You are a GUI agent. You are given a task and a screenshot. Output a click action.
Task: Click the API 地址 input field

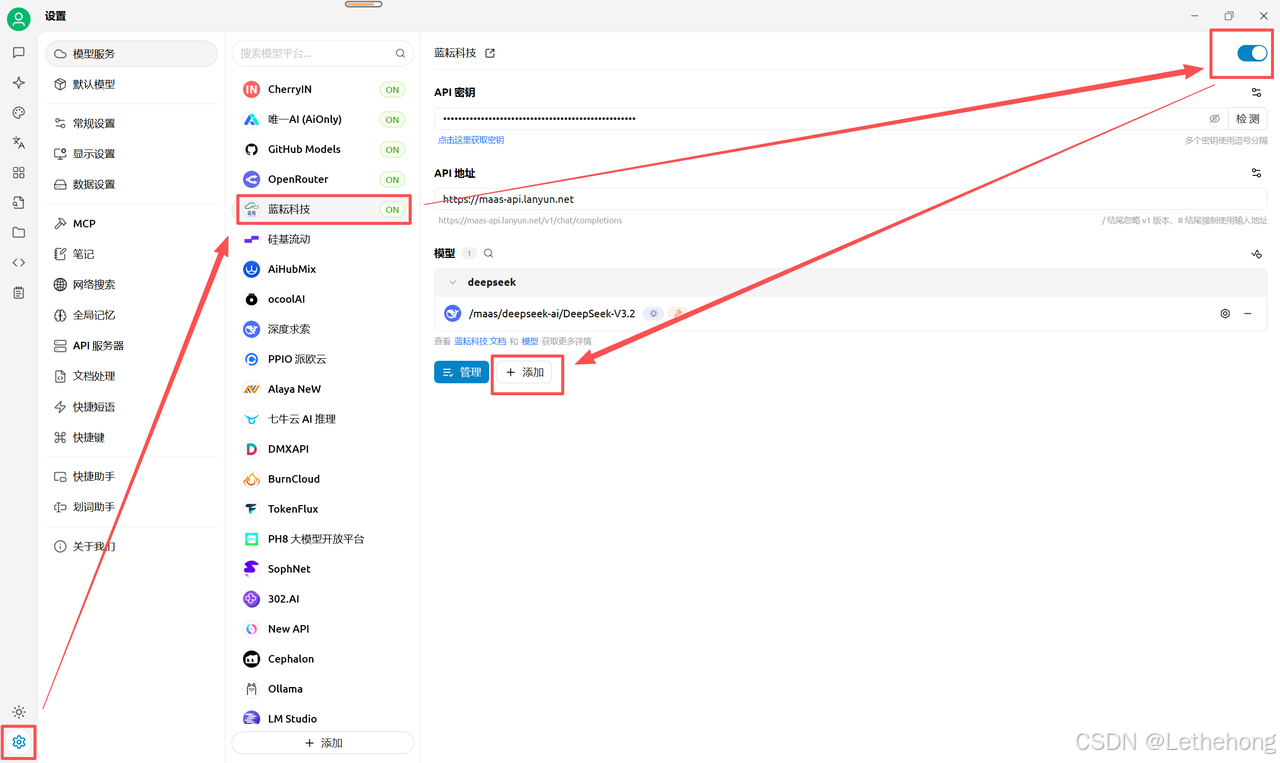coord(850,199)
